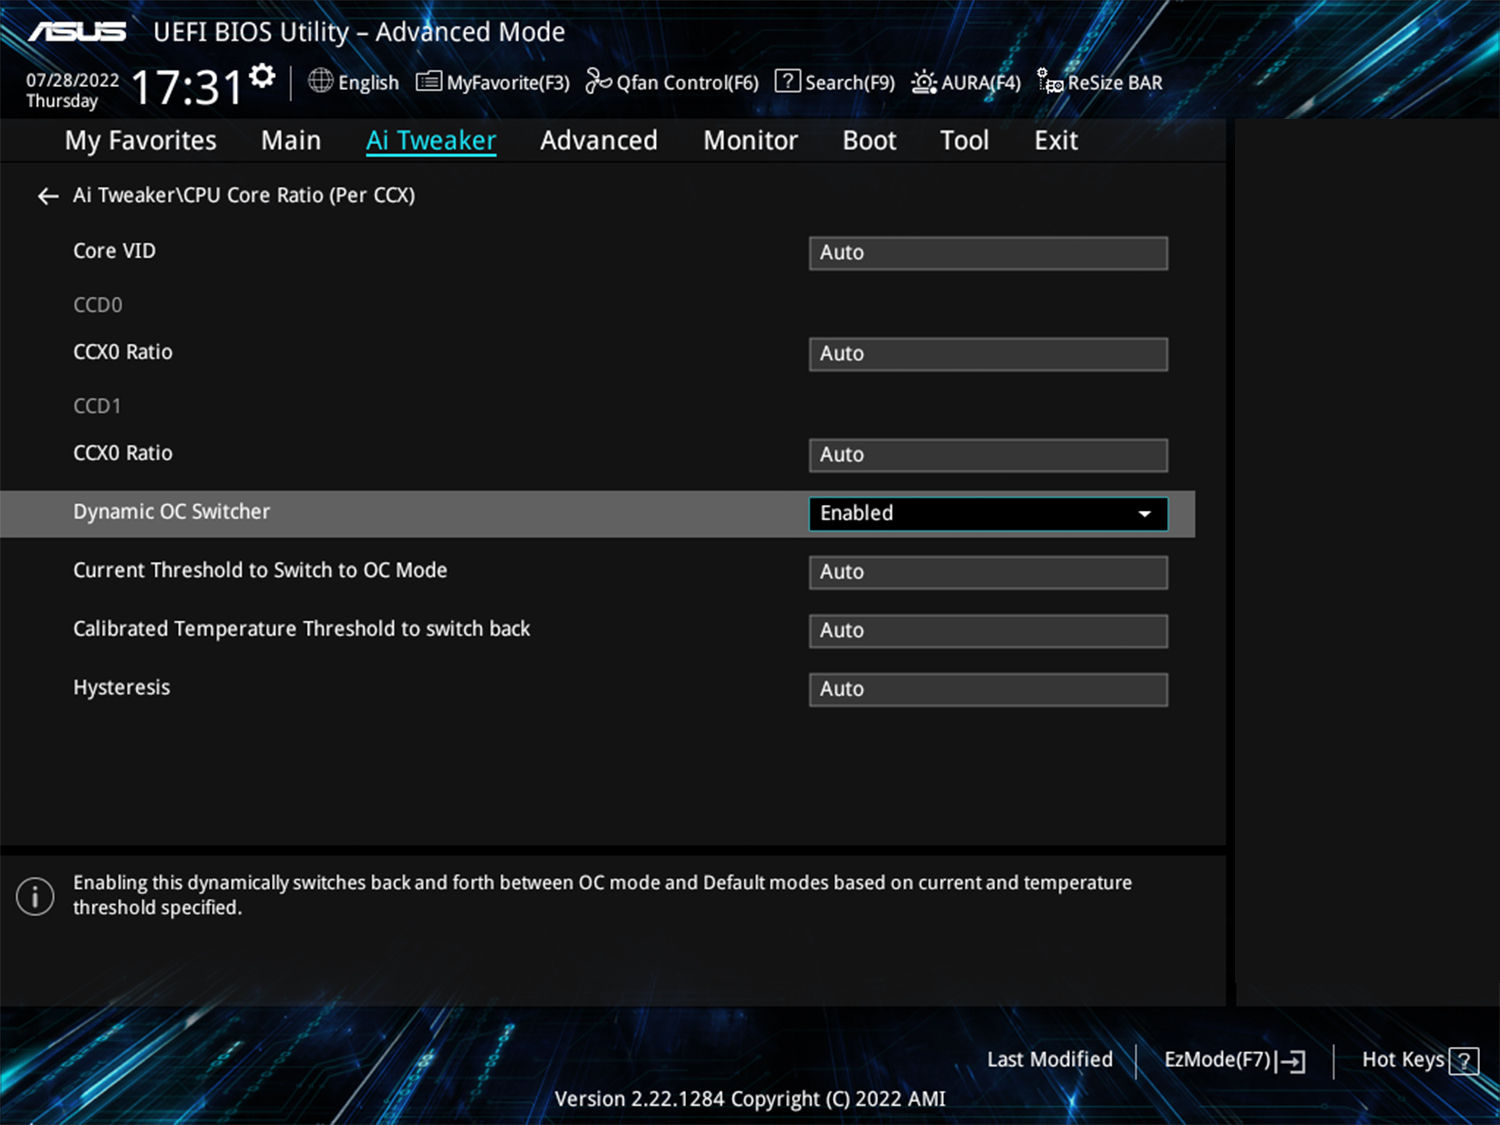This screenshot has height=1125, width=1500.
Task: Click the 17:31 clock
Action: 187,88
